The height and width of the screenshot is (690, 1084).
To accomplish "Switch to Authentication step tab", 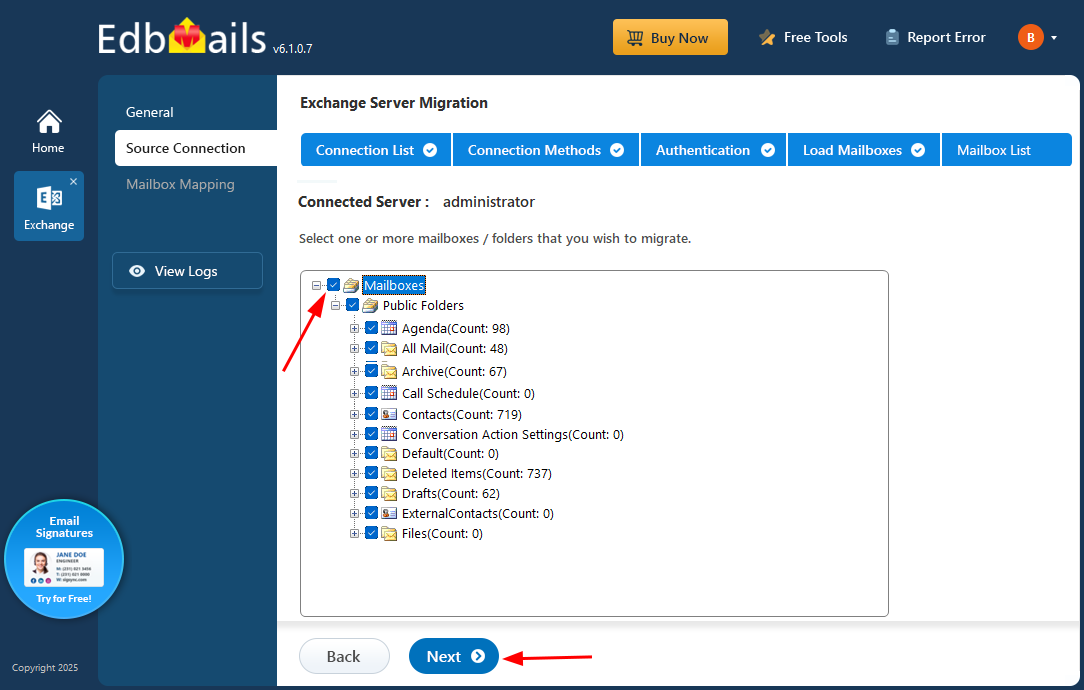I will (714, 150).
